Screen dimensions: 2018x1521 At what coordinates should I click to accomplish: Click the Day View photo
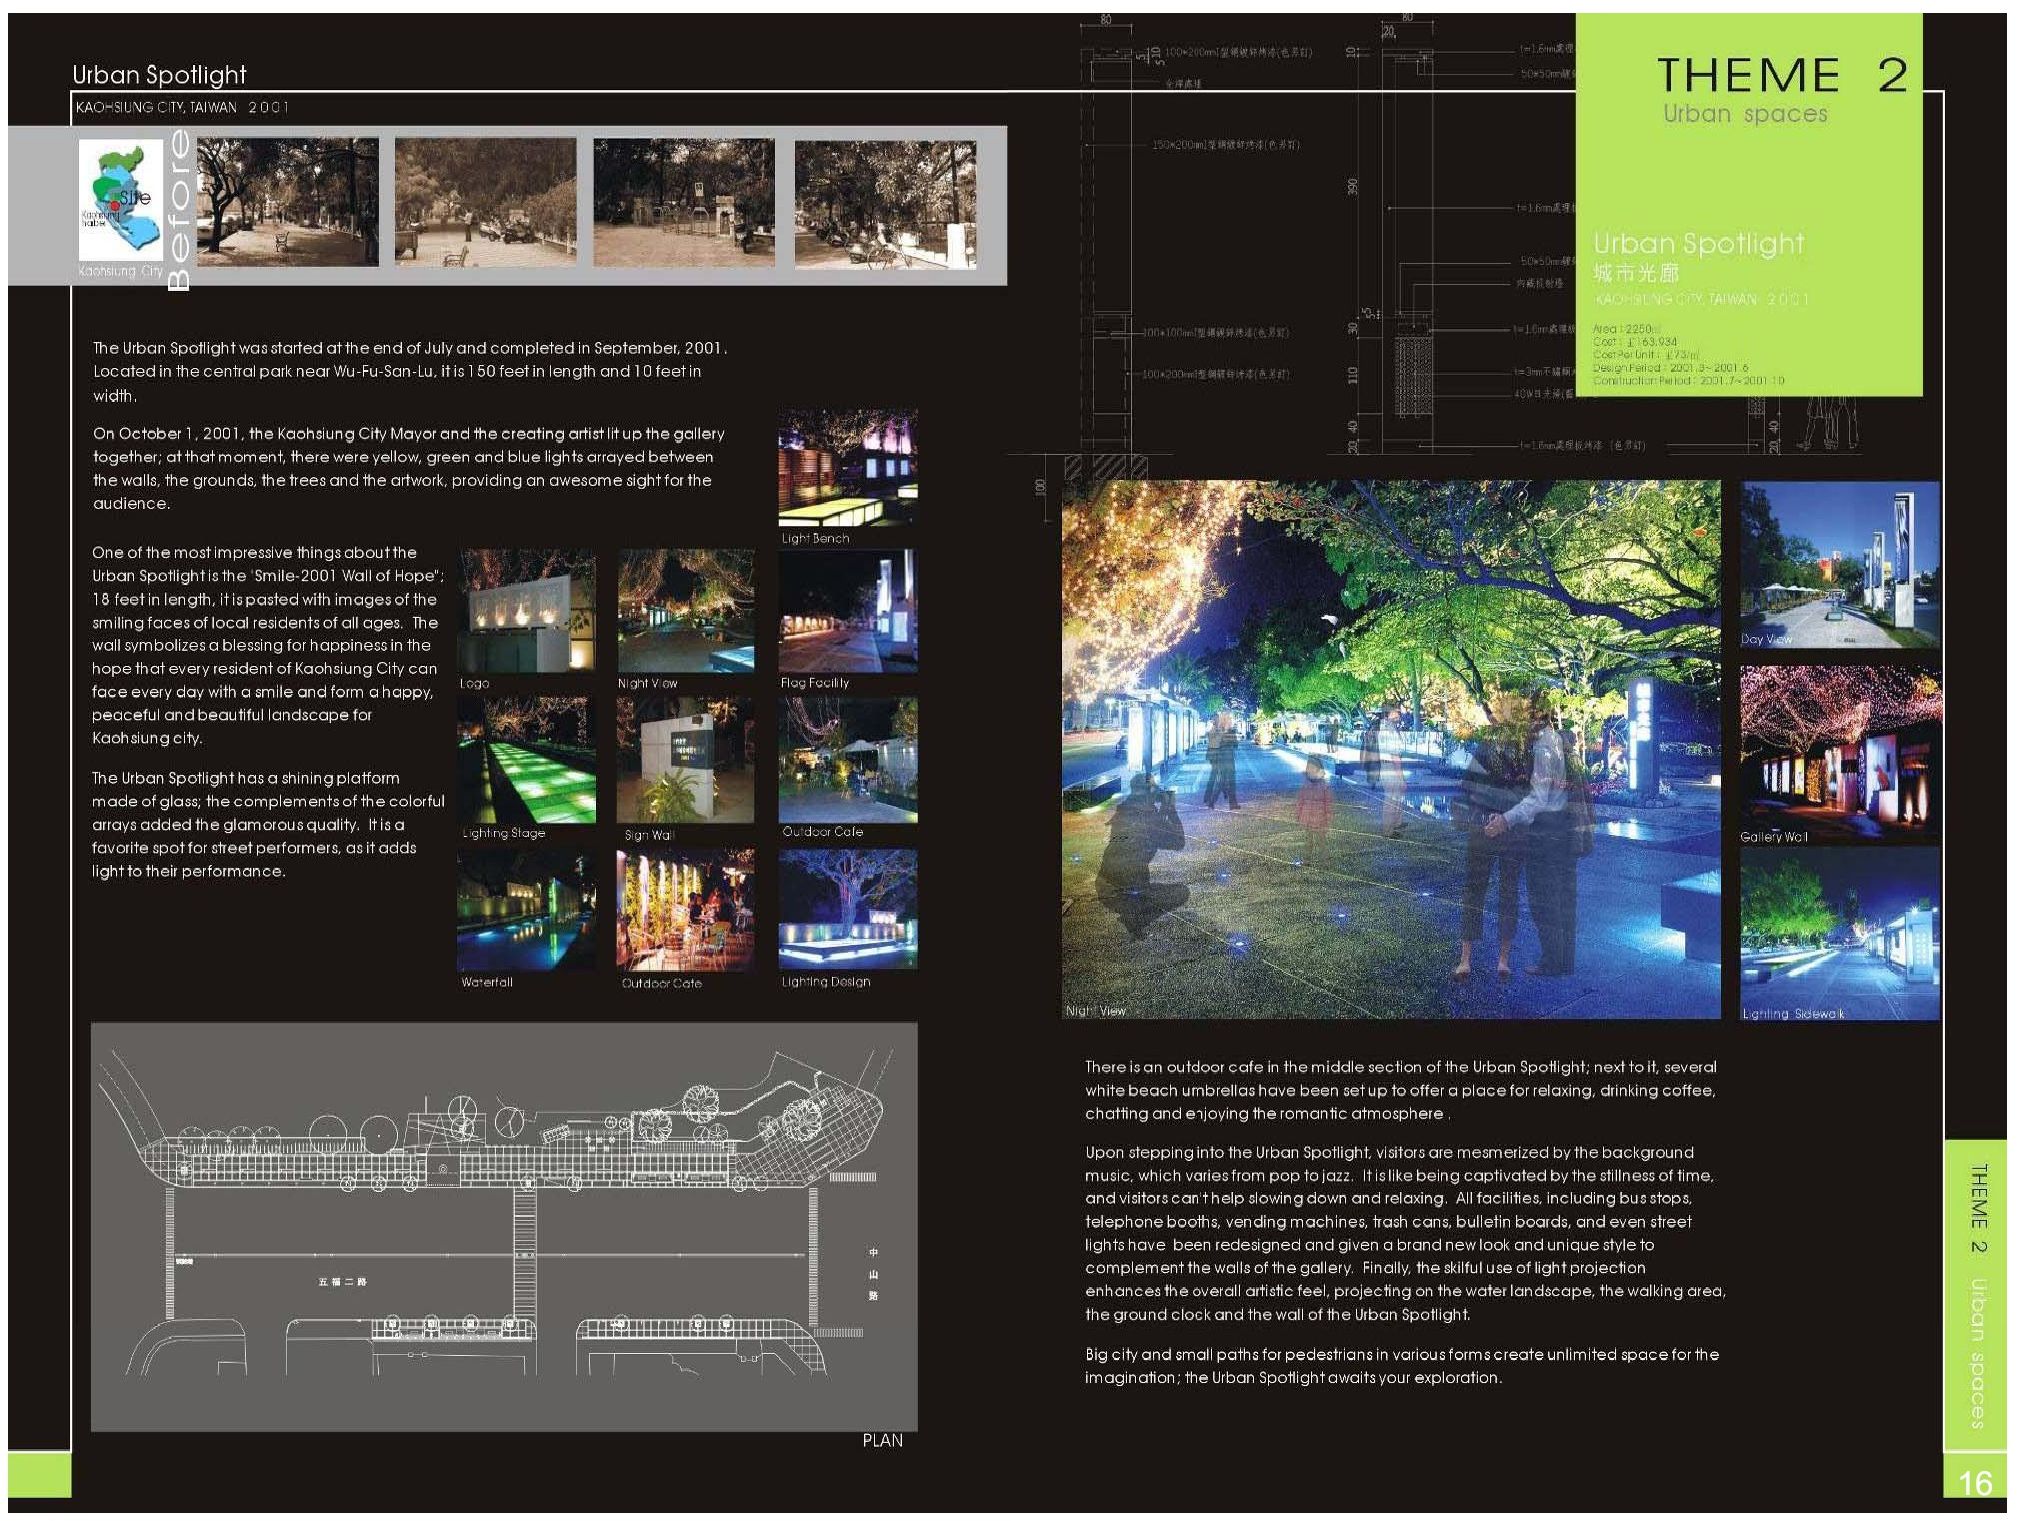[x=1840, y=565]
